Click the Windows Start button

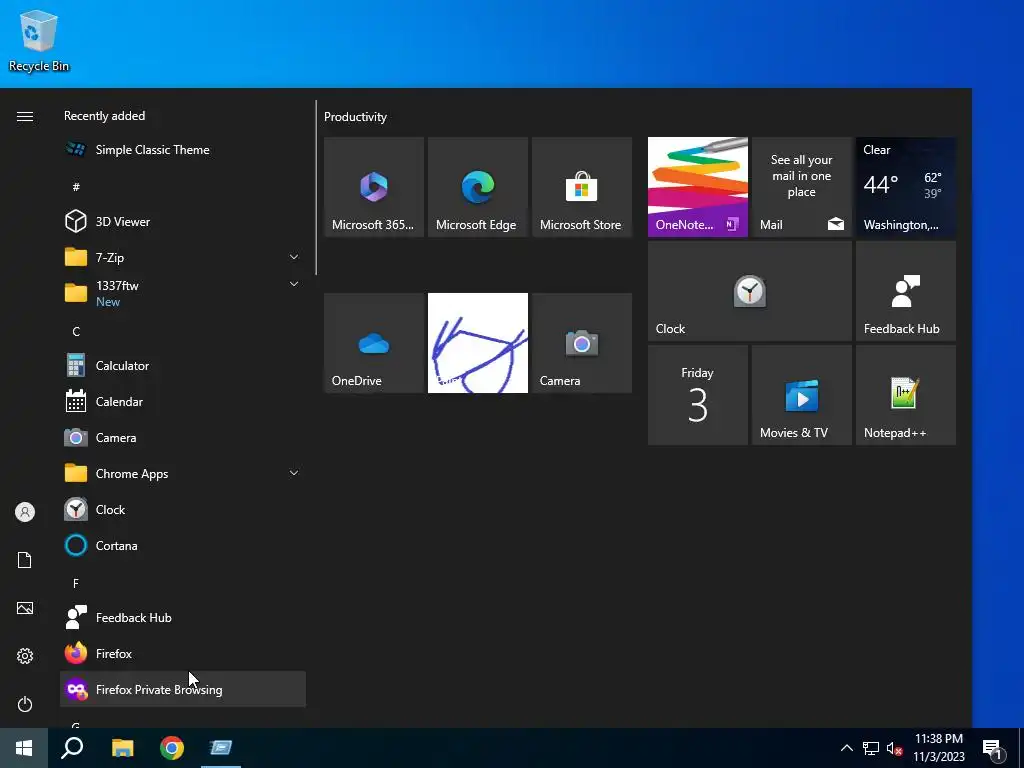pos(24,748)
